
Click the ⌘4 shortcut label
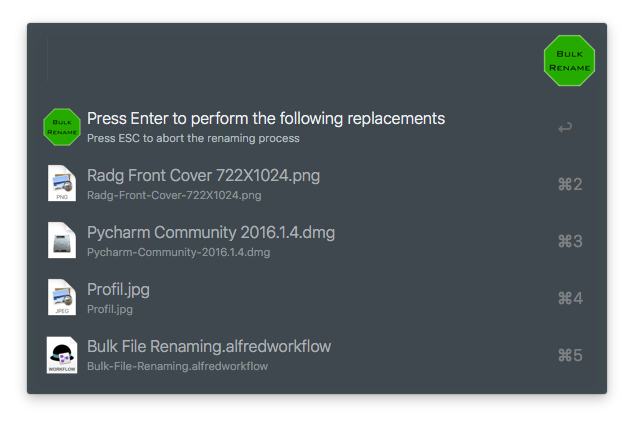pos(569,298)
